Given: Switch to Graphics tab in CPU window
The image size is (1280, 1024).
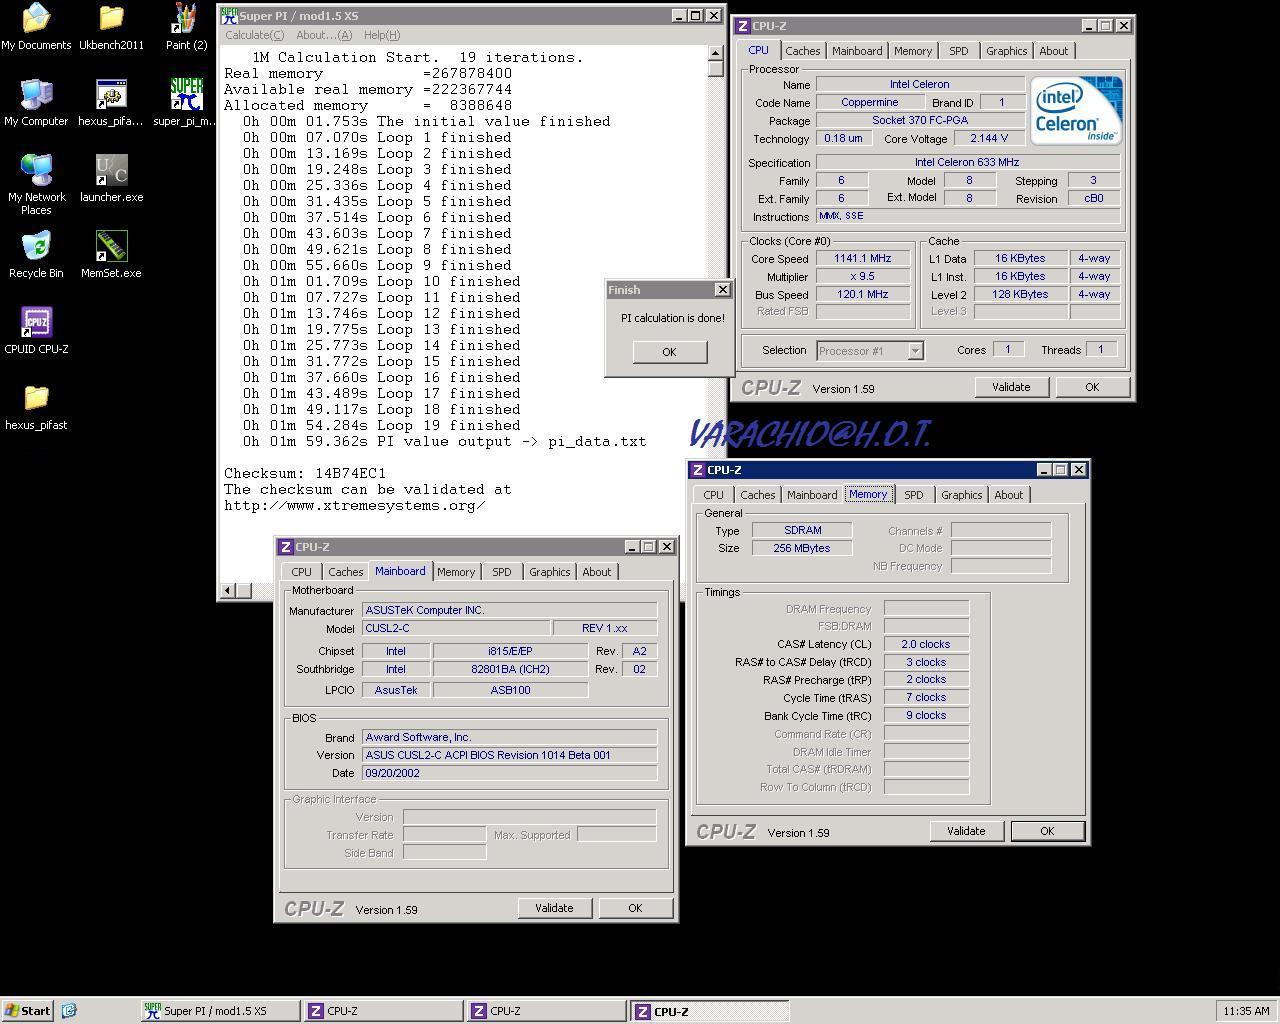Looking at the screenshot, I should (1006, 51).
